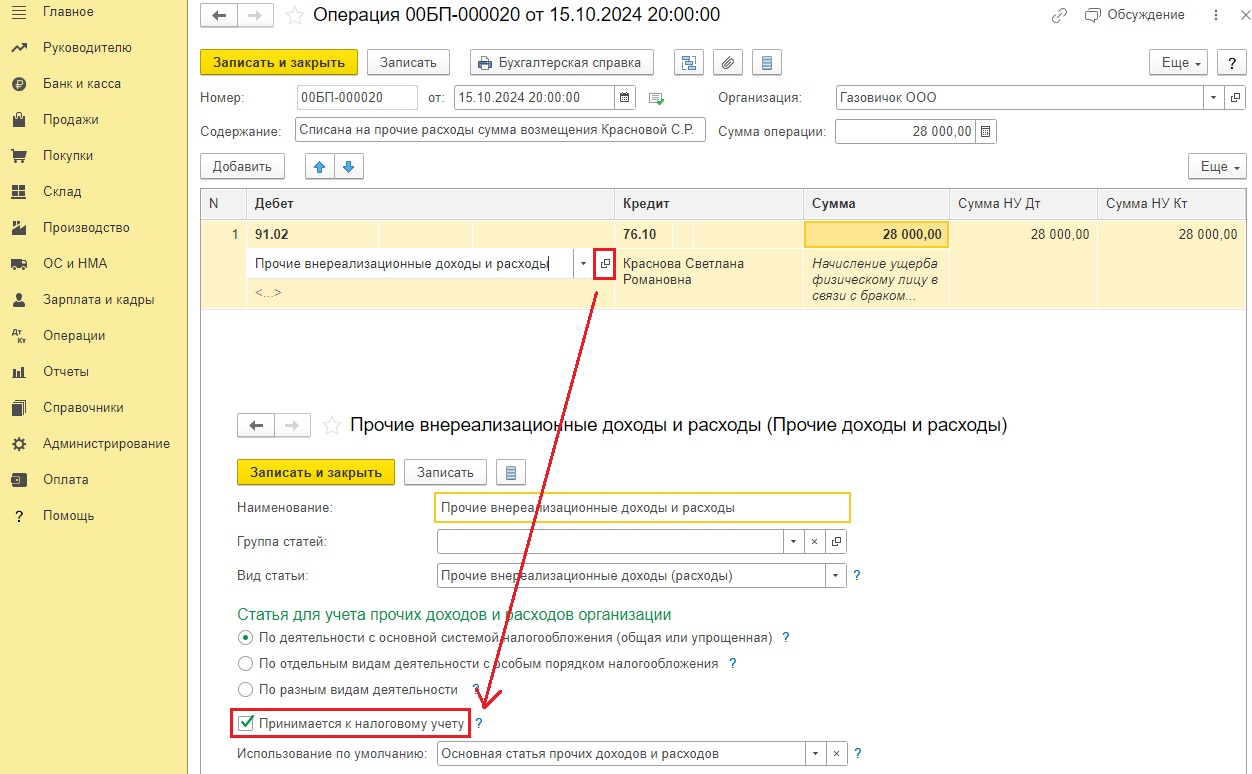Toggle Принимается к налоговому учету checkbox

point(246,722)
